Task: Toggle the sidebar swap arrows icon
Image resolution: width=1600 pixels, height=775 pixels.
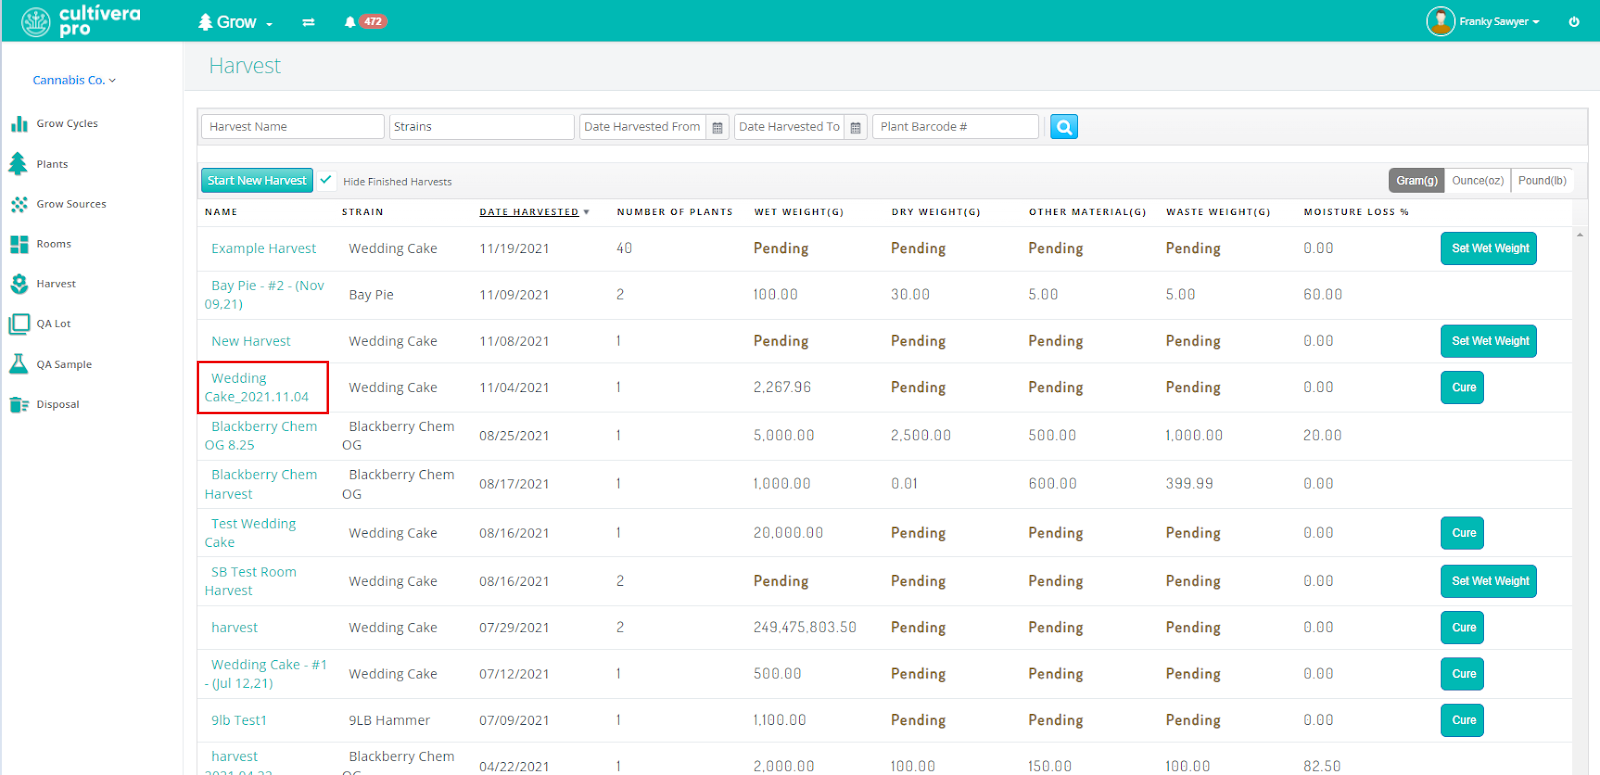Action: pyautogui.click(x=309, y=22)
